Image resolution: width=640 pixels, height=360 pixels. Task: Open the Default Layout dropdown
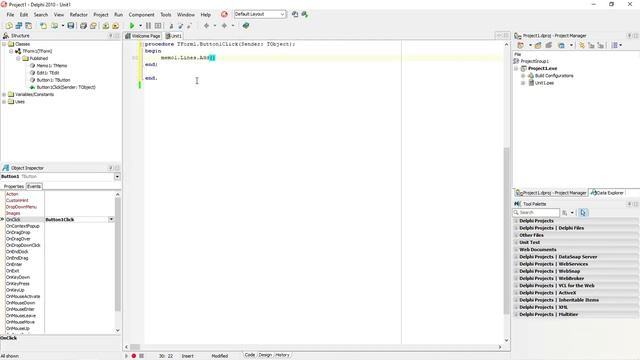pyautogui.click(x=282, y=14)
